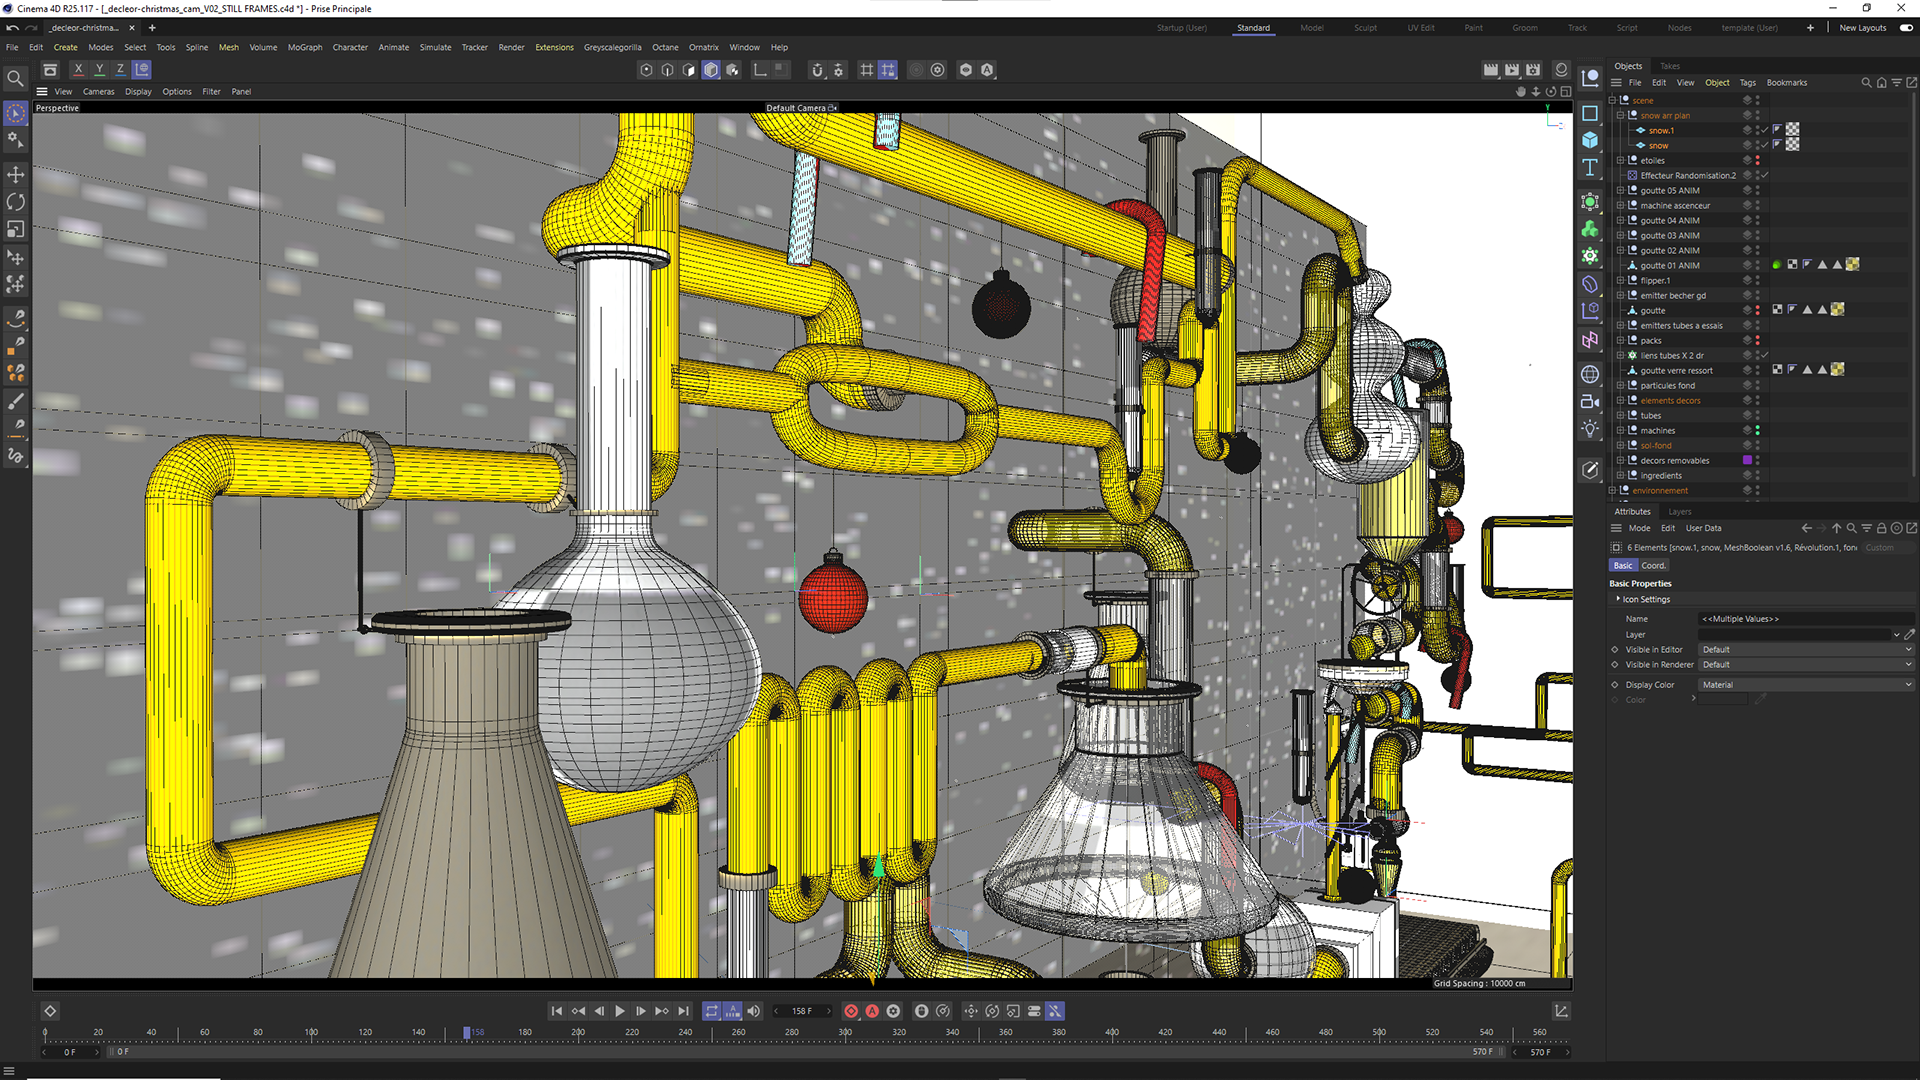Toggle visibility dots for etoiles object
Image resolution: width=1920 pixels, height=1080 pixels.
[x=1757, y=160]
